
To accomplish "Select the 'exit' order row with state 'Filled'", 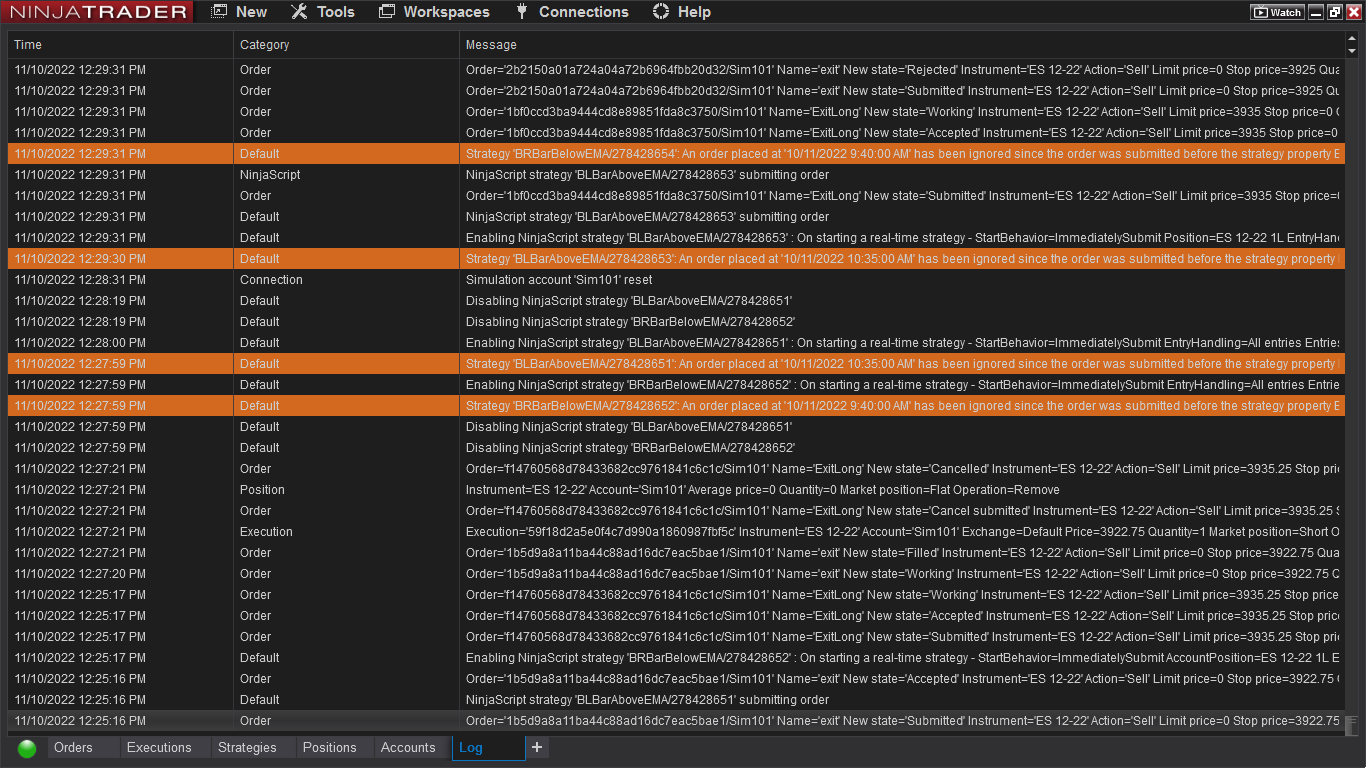I will [676, 553].
